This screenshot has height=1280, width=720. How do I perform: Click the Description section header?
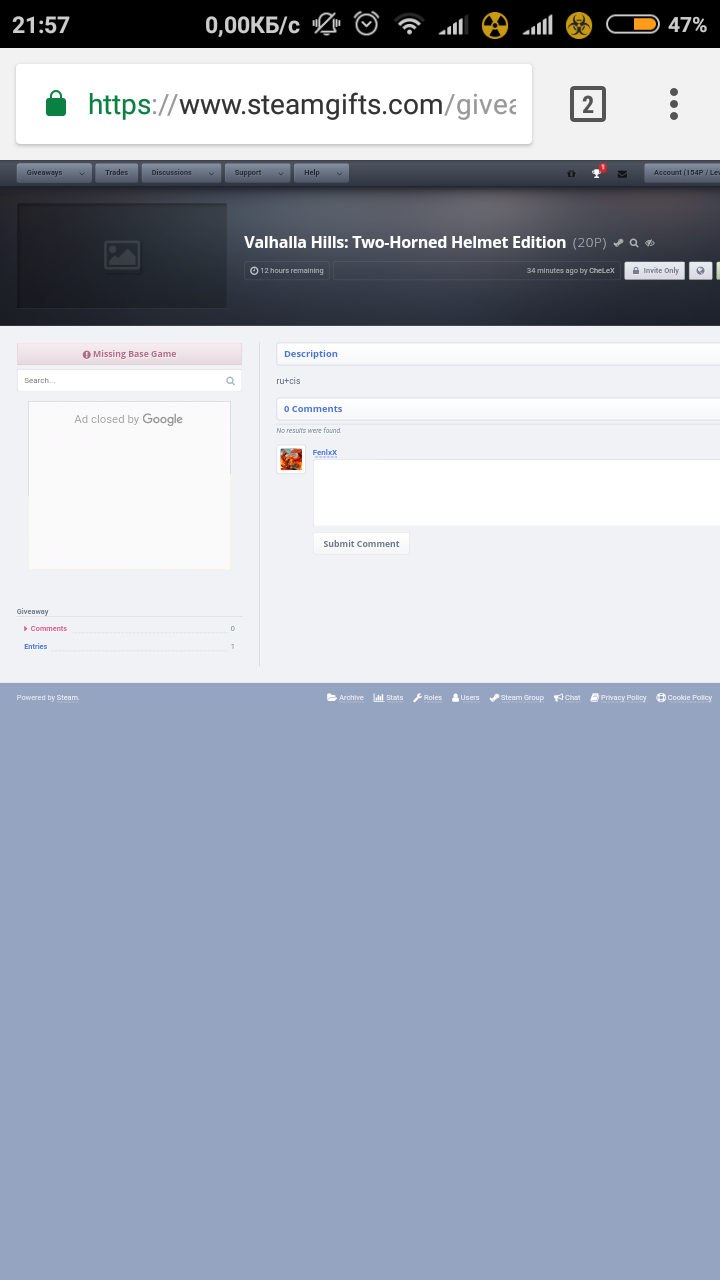pos(311,354)
